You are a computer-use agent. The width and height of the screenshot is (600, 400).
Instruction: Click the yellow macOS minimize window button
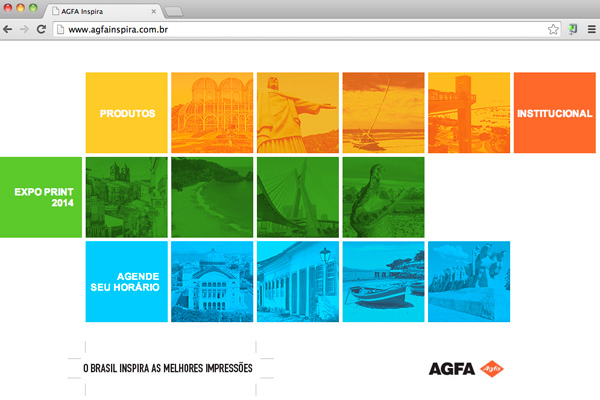click(x=21, y=8)
